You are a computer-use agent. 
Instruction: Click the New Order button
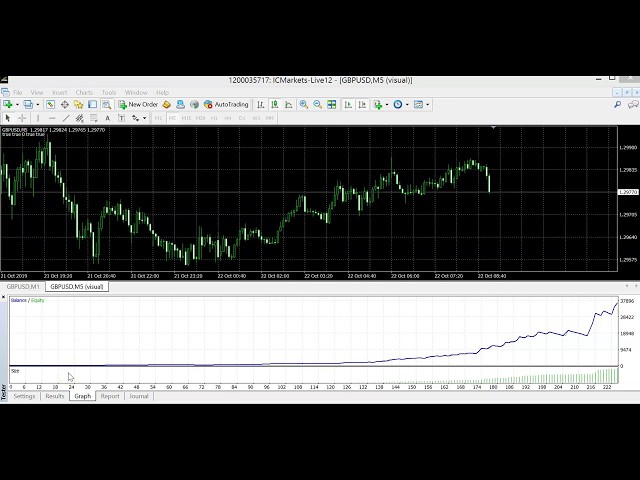pyautogui.click(x=138, y=104)
